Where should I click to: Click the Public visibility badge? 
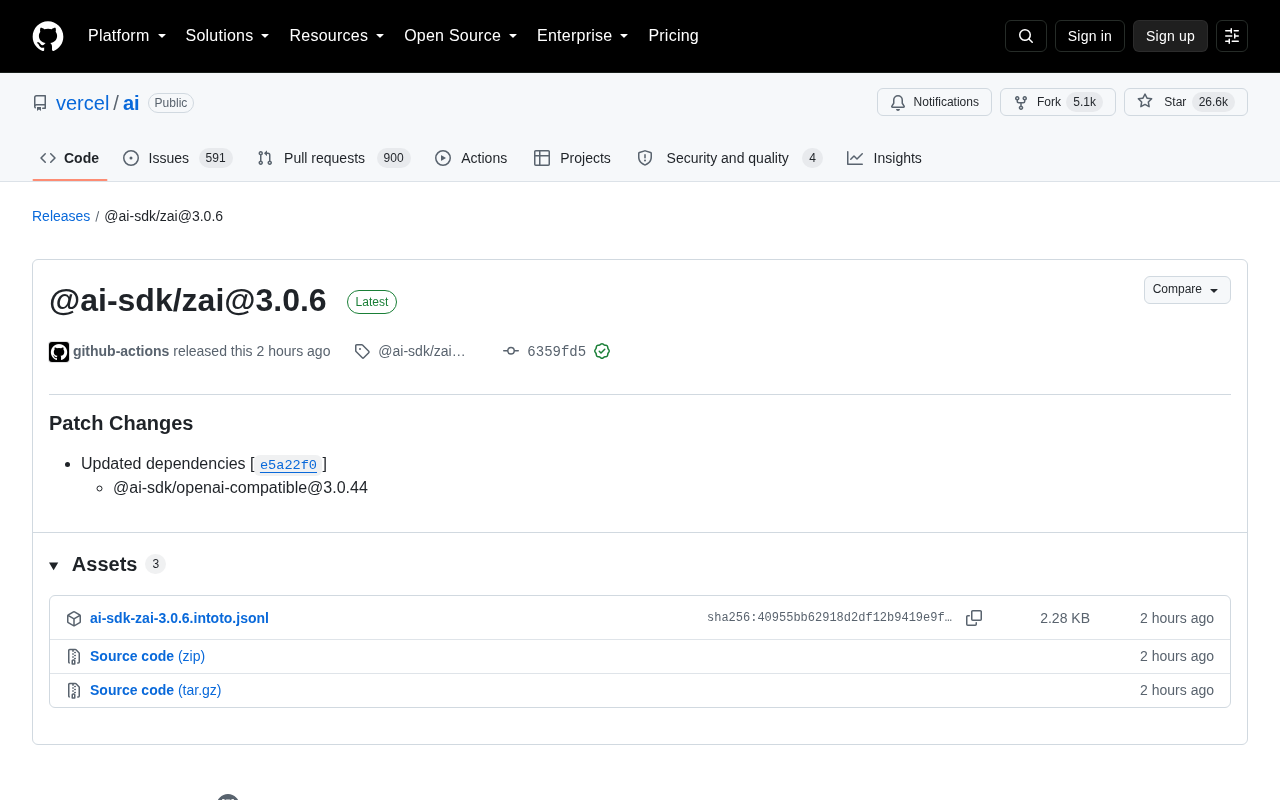[x=171, y=103]
